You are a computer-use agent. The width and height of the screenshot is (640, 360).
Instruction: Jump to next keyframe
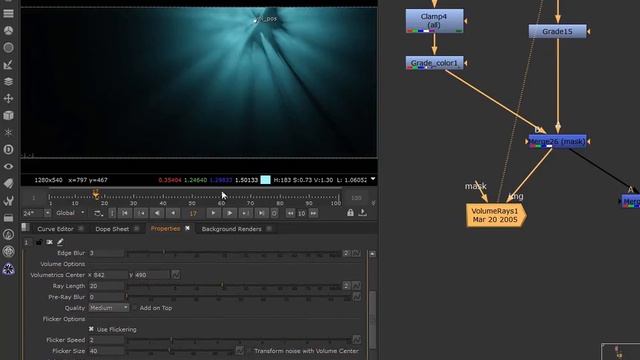(x=245, y=213)
